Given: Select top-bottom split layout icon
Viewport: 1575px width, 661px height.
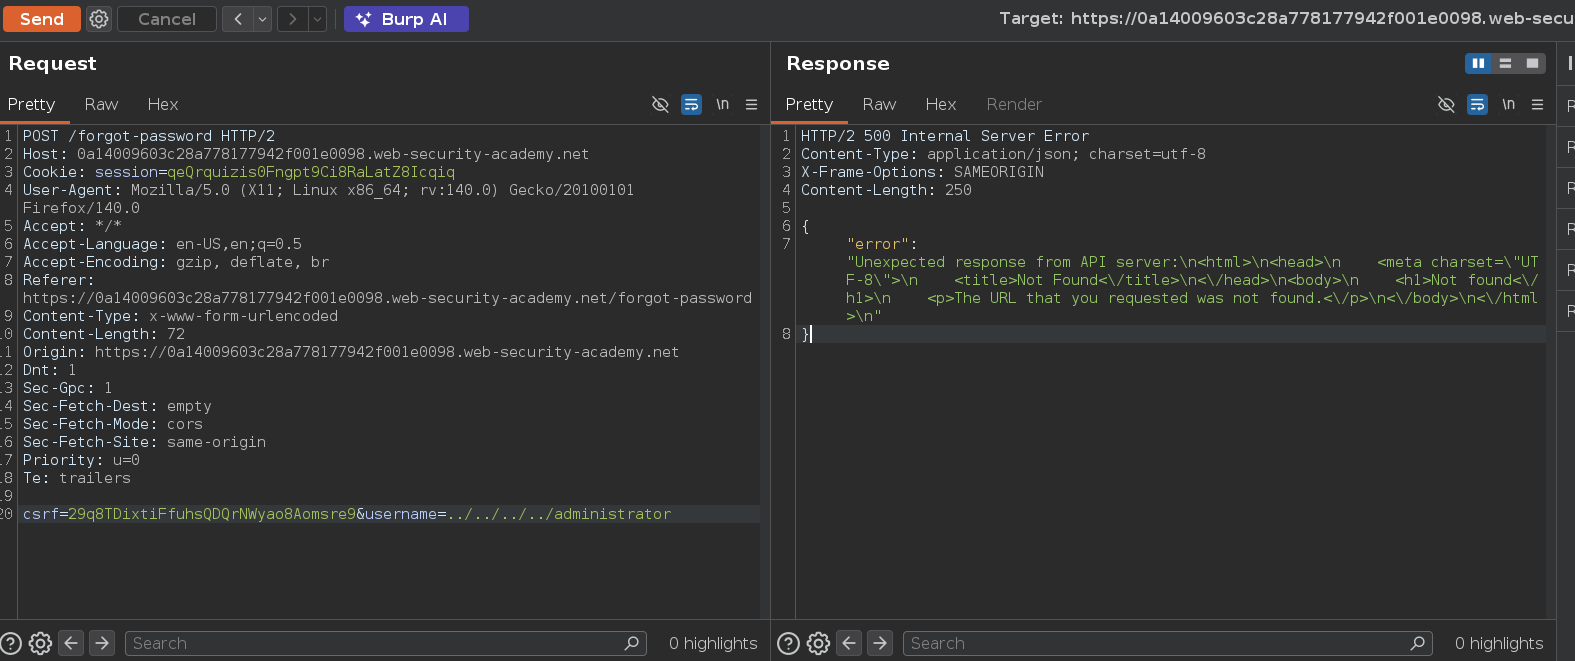Looking at the screenshot, I should 1505,63.
